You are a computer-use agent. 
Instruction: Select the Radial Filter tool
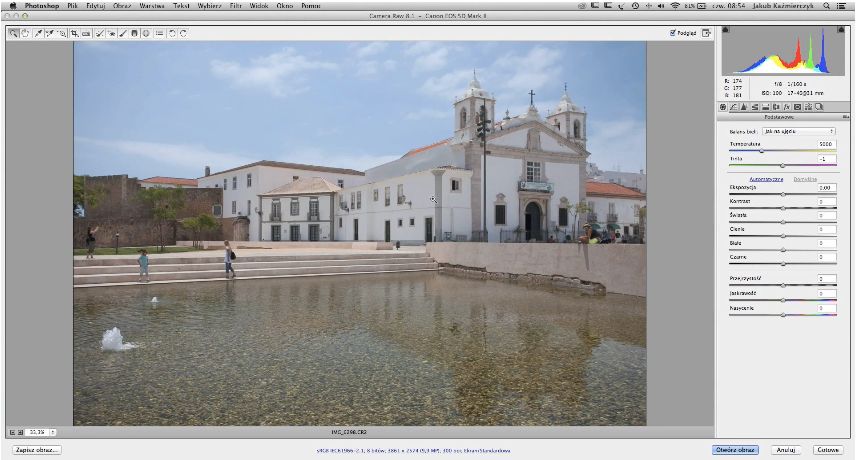click(x=146, y=33)
